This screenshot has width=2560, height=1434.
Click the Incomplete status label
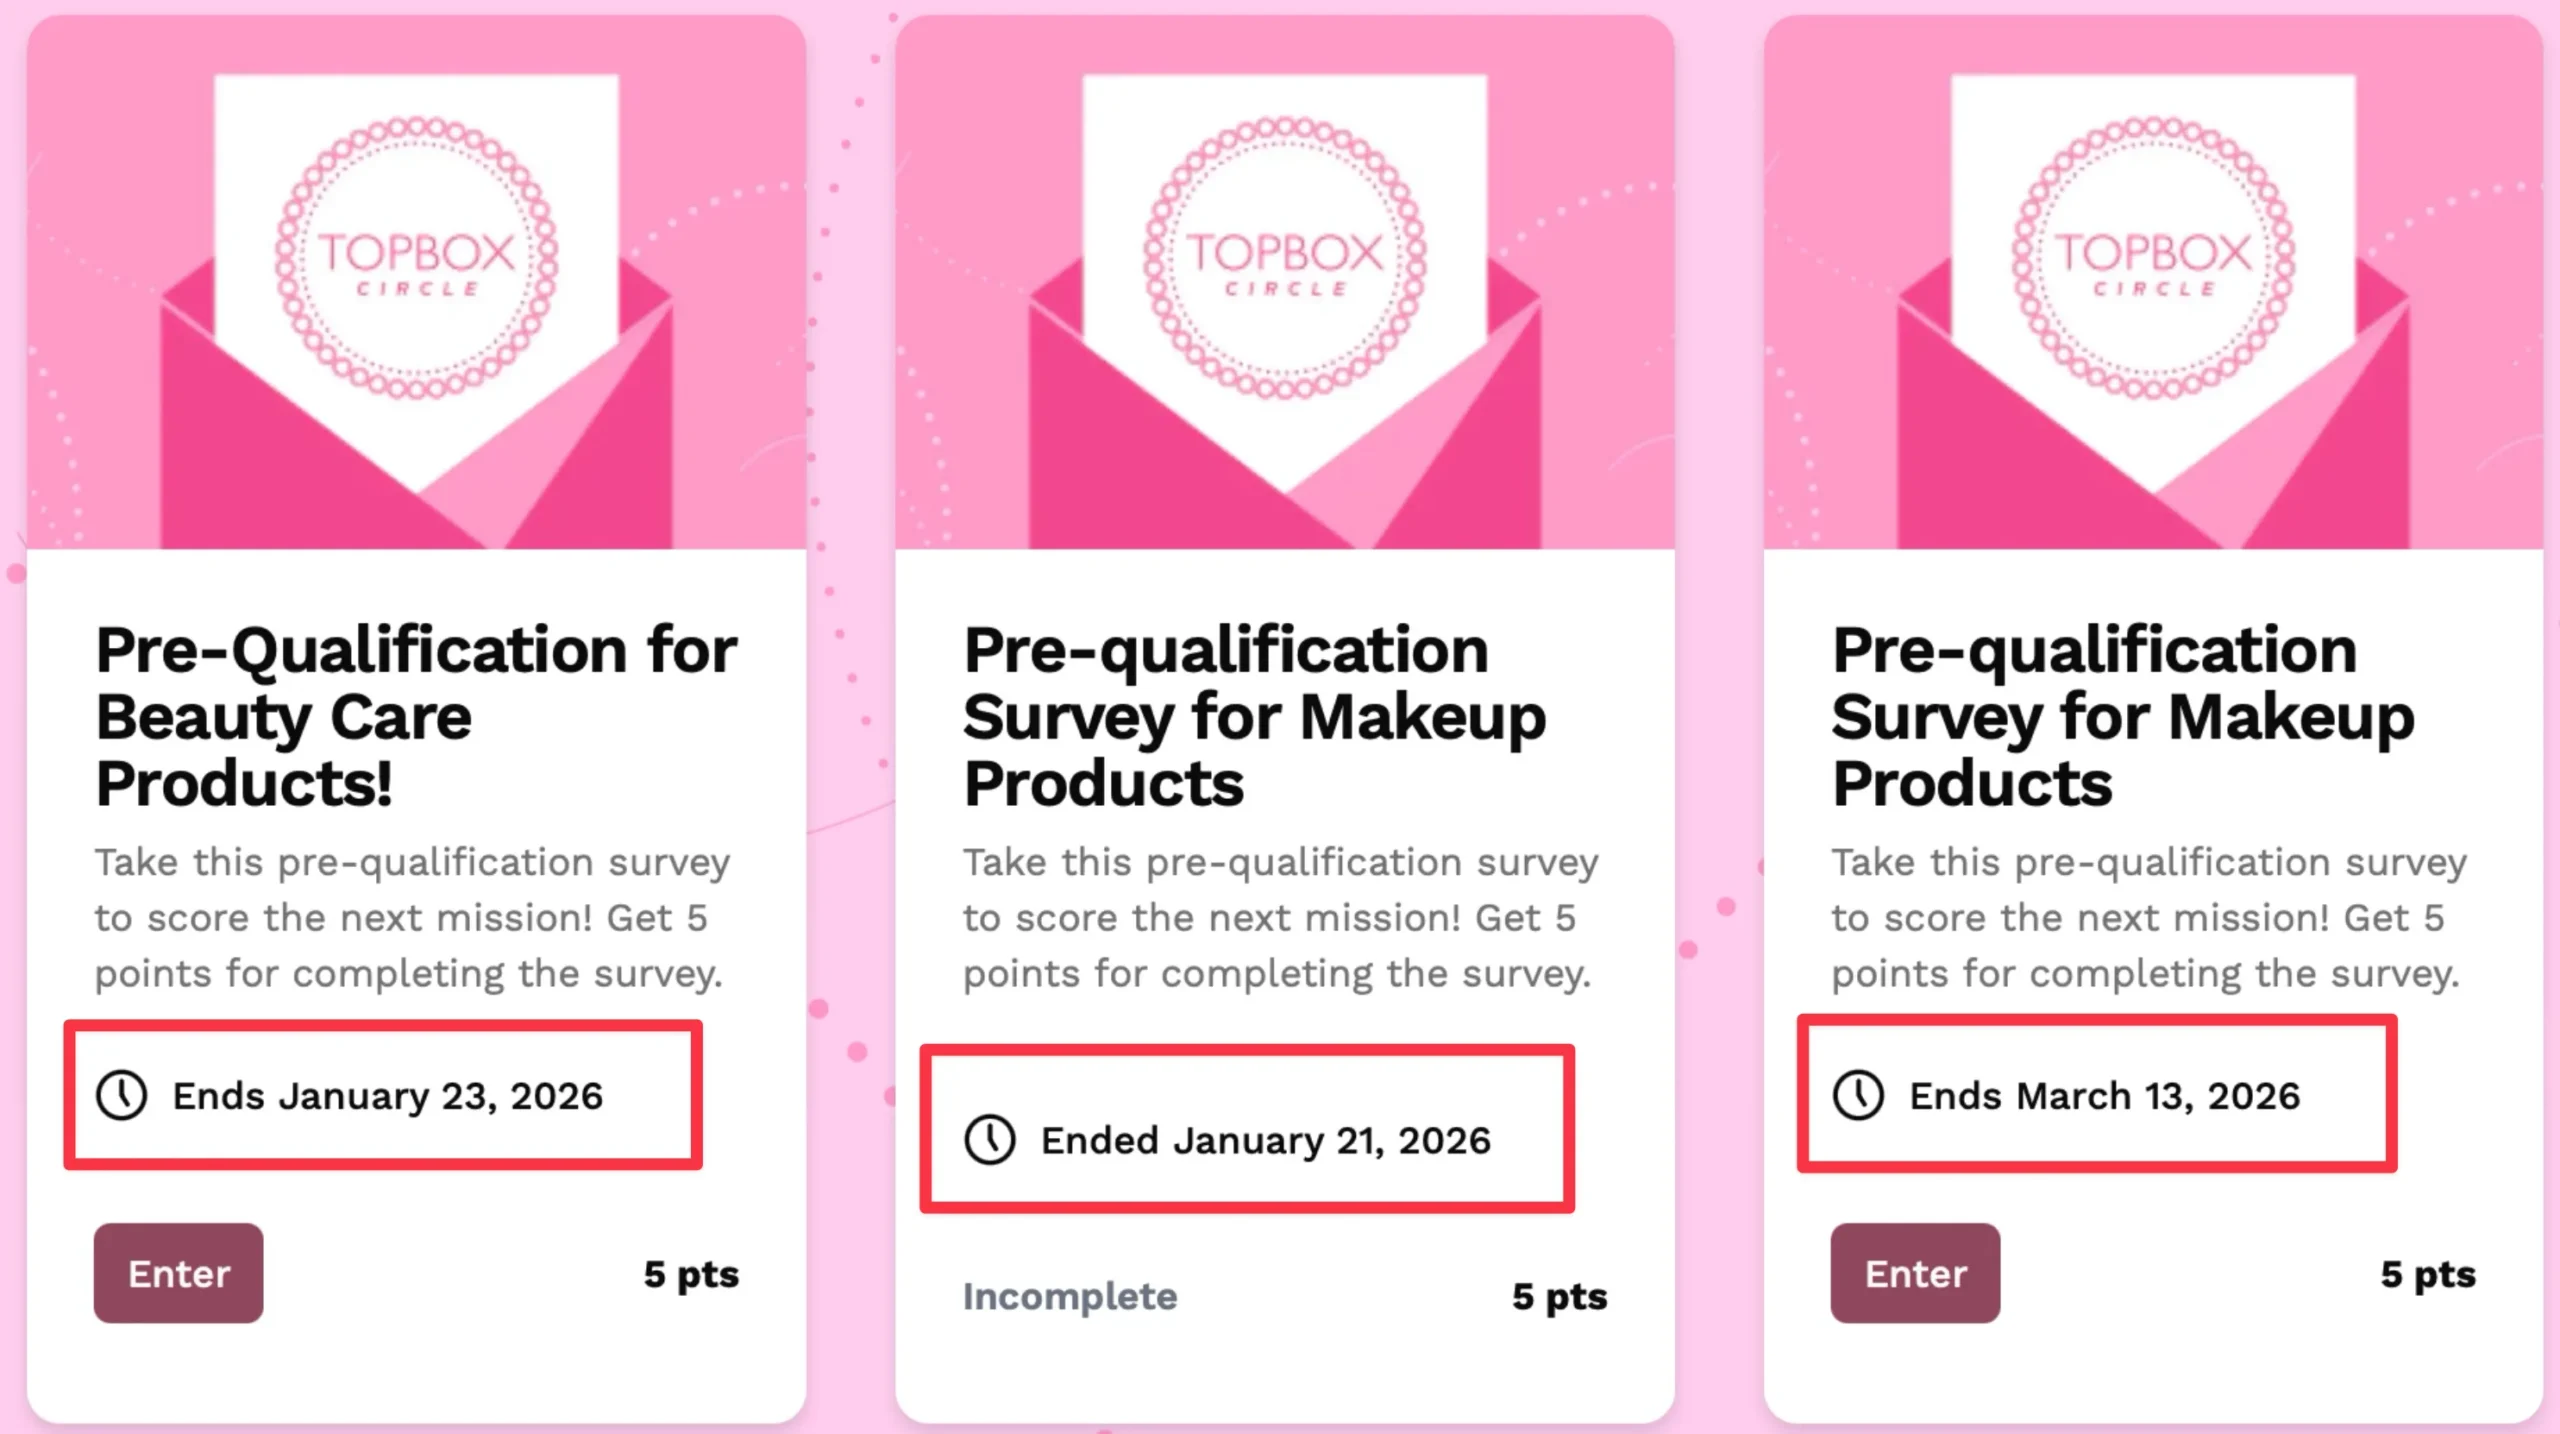pos(1069,1296)
